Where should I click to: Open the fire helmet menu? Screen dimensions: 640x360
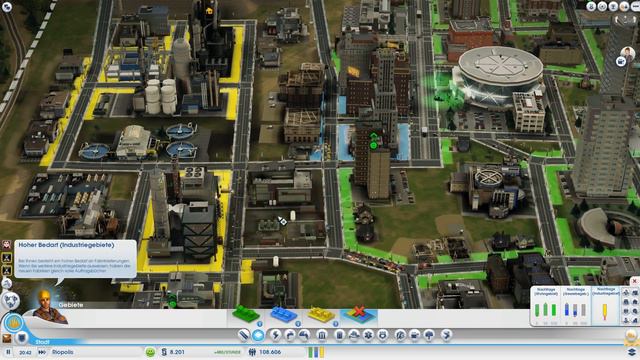click(x=353, y=335)
